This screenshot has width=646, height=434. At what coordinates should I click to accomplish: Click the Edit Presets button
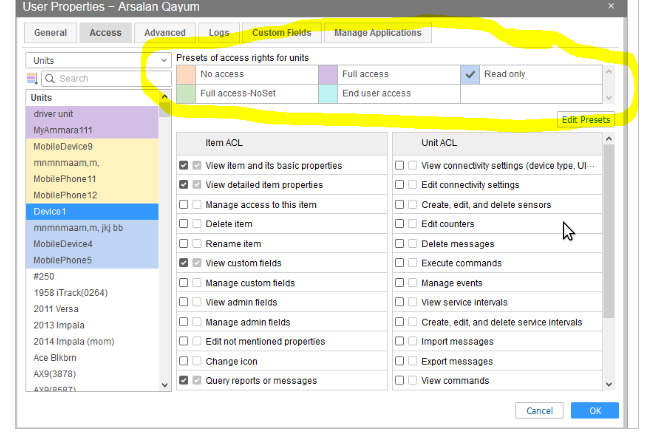coord(585,120)
